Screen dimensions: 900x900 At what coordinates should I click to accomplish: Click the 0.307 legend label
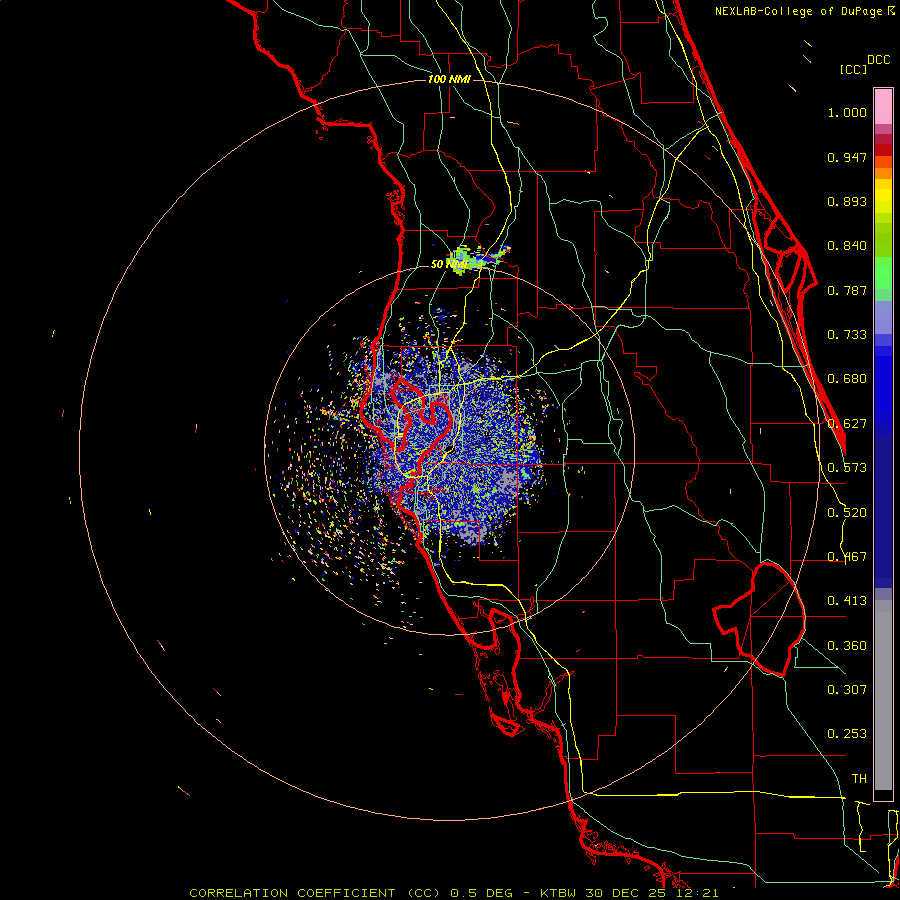[847, 690]
